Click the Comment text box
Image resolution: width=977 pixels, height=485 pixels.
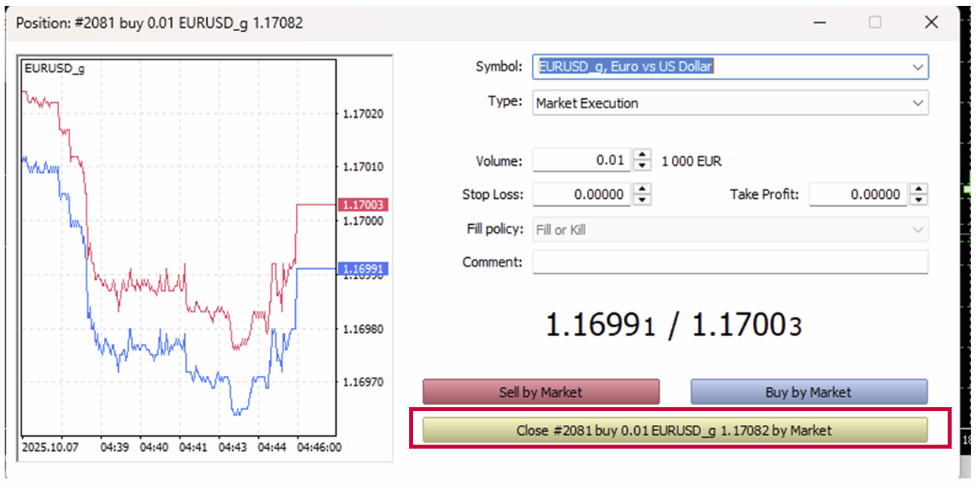click(730, 262)
